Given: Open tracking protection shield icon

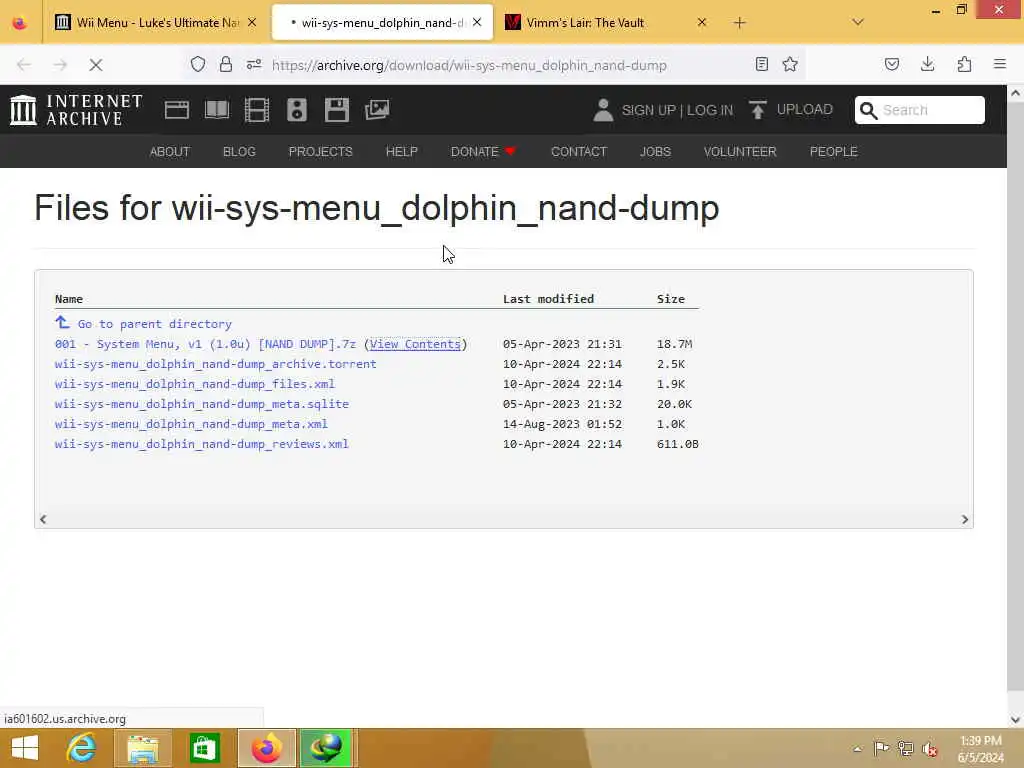Looking at the screenshot, I should [198, 64].
